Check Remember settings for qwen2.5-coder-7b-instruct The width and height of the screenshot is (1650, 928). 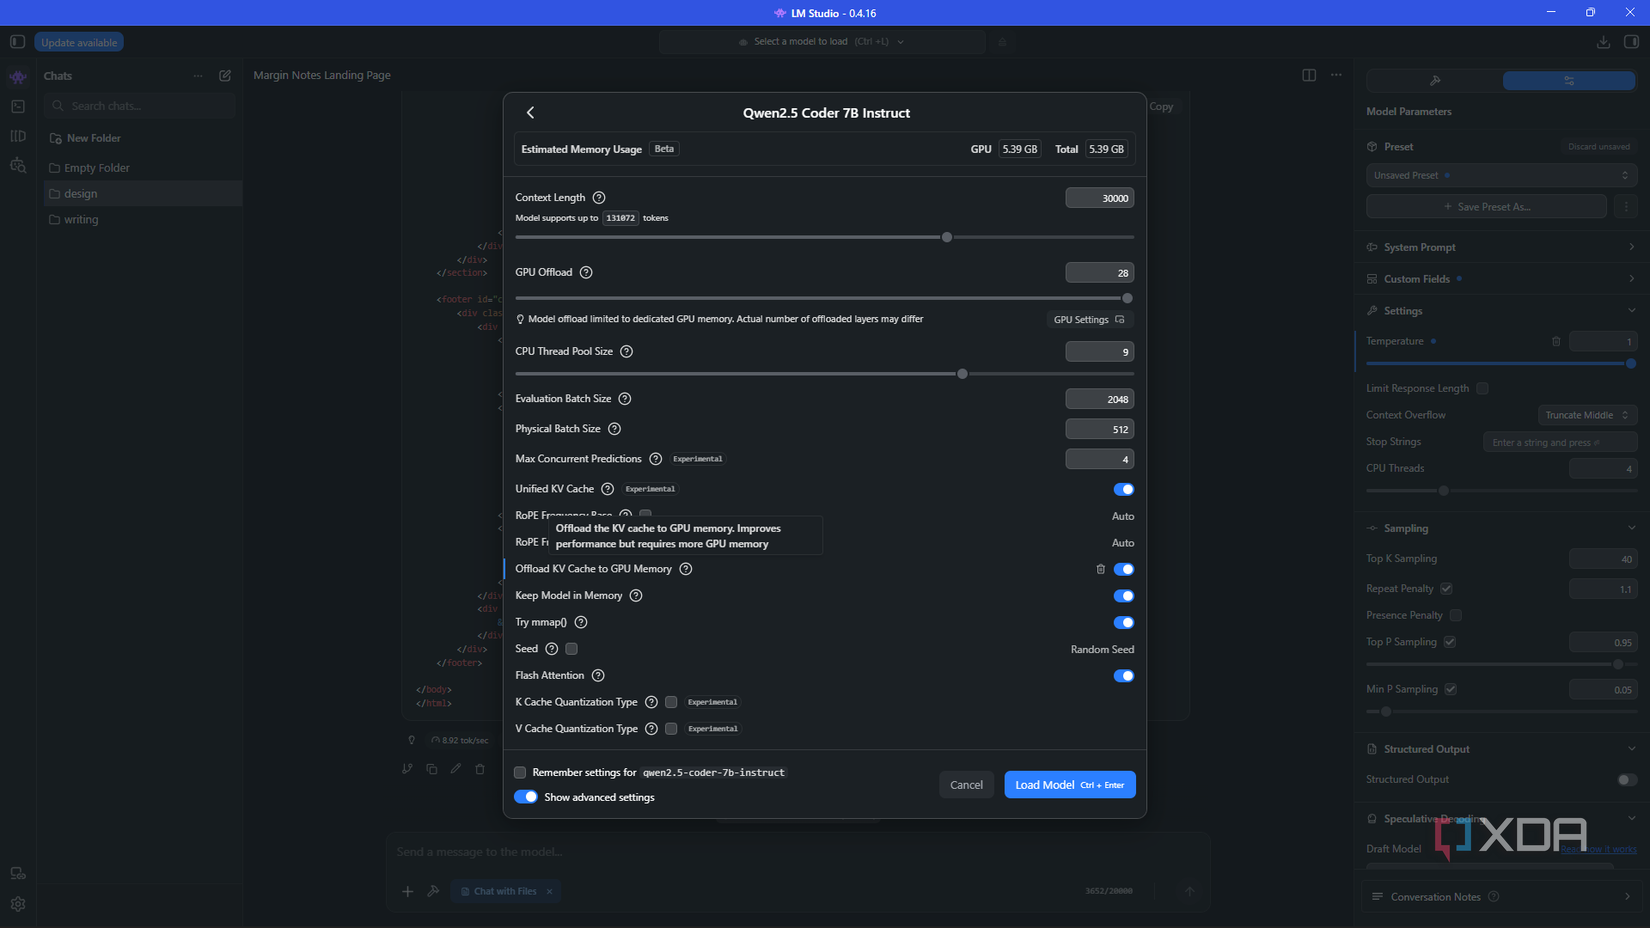(520, 773)
